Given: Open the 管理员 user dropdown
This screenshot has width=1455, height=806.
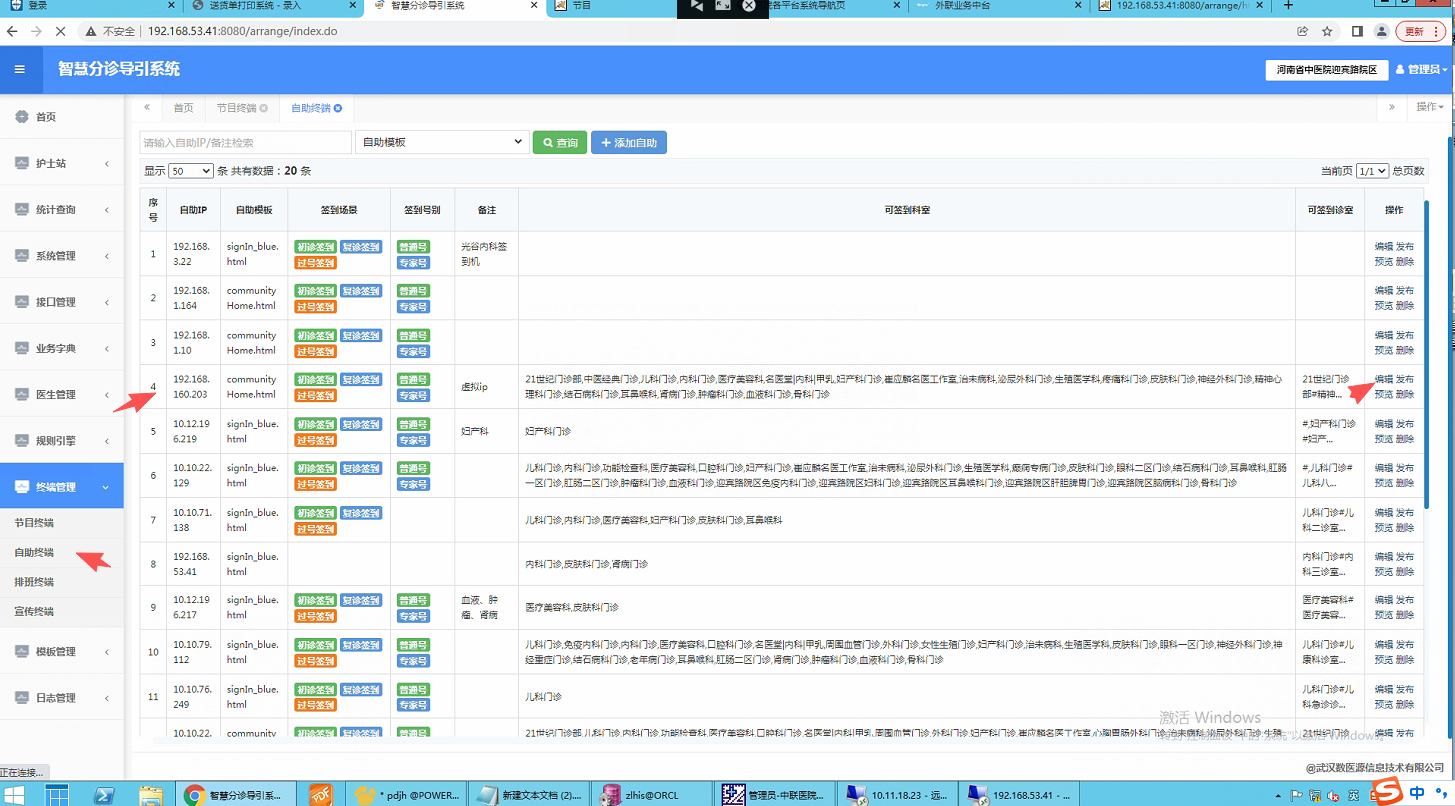Looking at the screenshot, I should (1421, 70).
